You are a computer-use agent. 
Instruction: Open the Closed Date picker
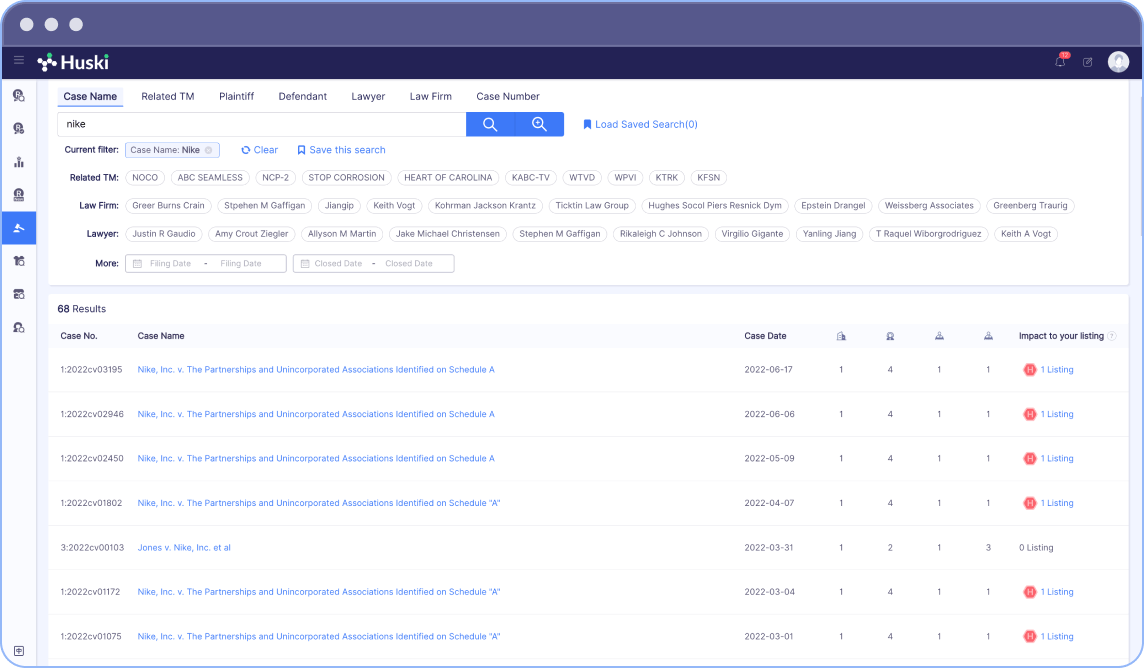373,263
